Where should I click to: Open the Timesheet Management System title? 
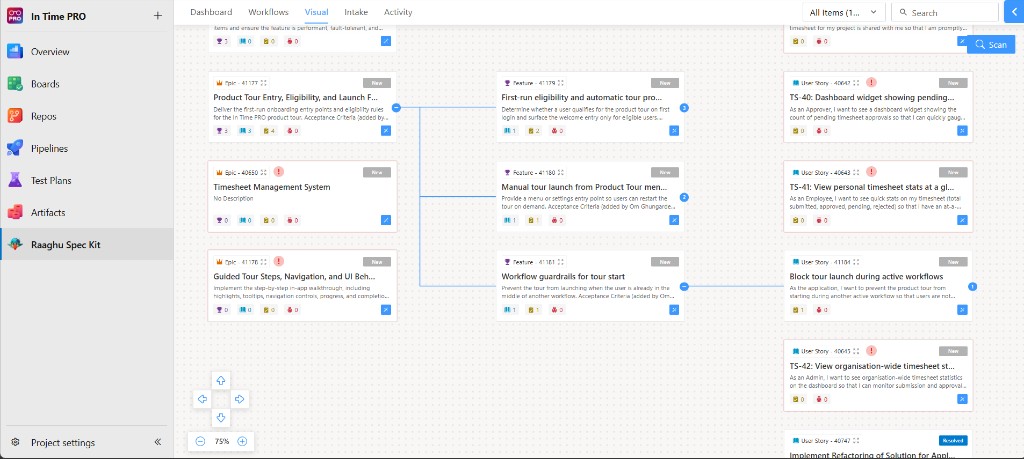(x=272, y=187)
